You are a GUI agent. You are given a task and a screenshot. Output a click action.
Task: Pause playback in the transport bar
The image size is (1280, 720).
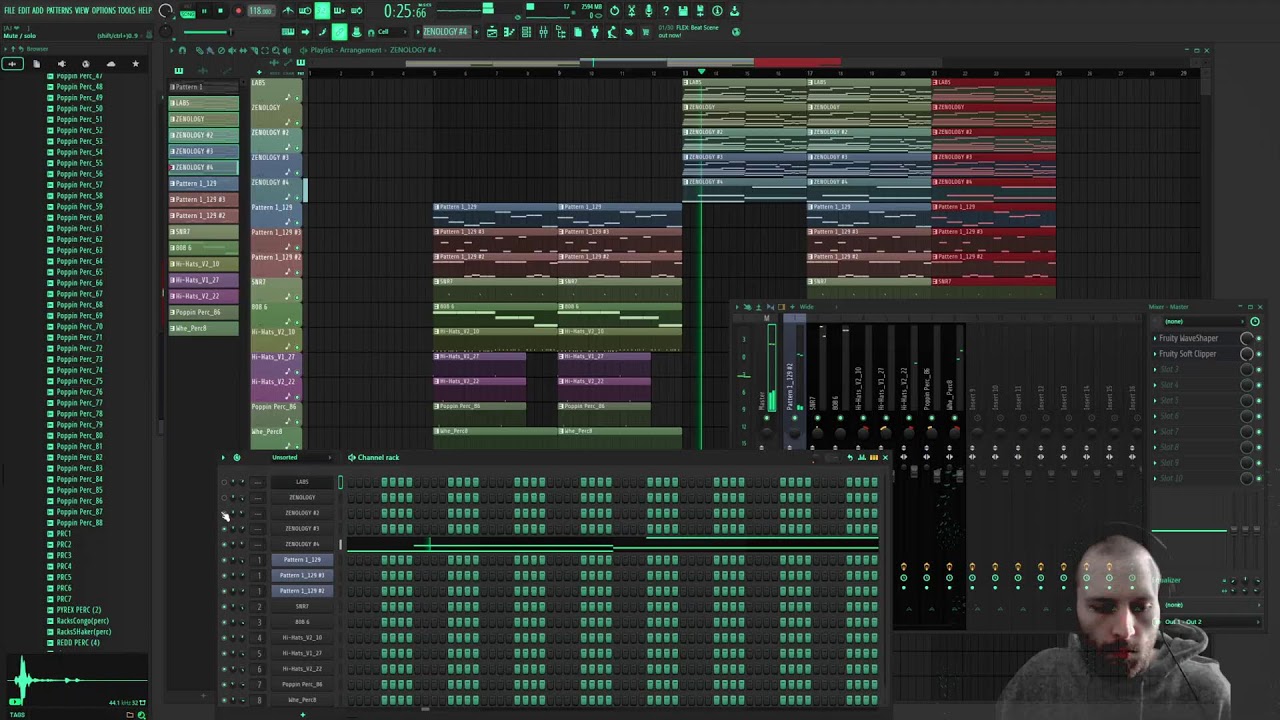pos(204,11)
